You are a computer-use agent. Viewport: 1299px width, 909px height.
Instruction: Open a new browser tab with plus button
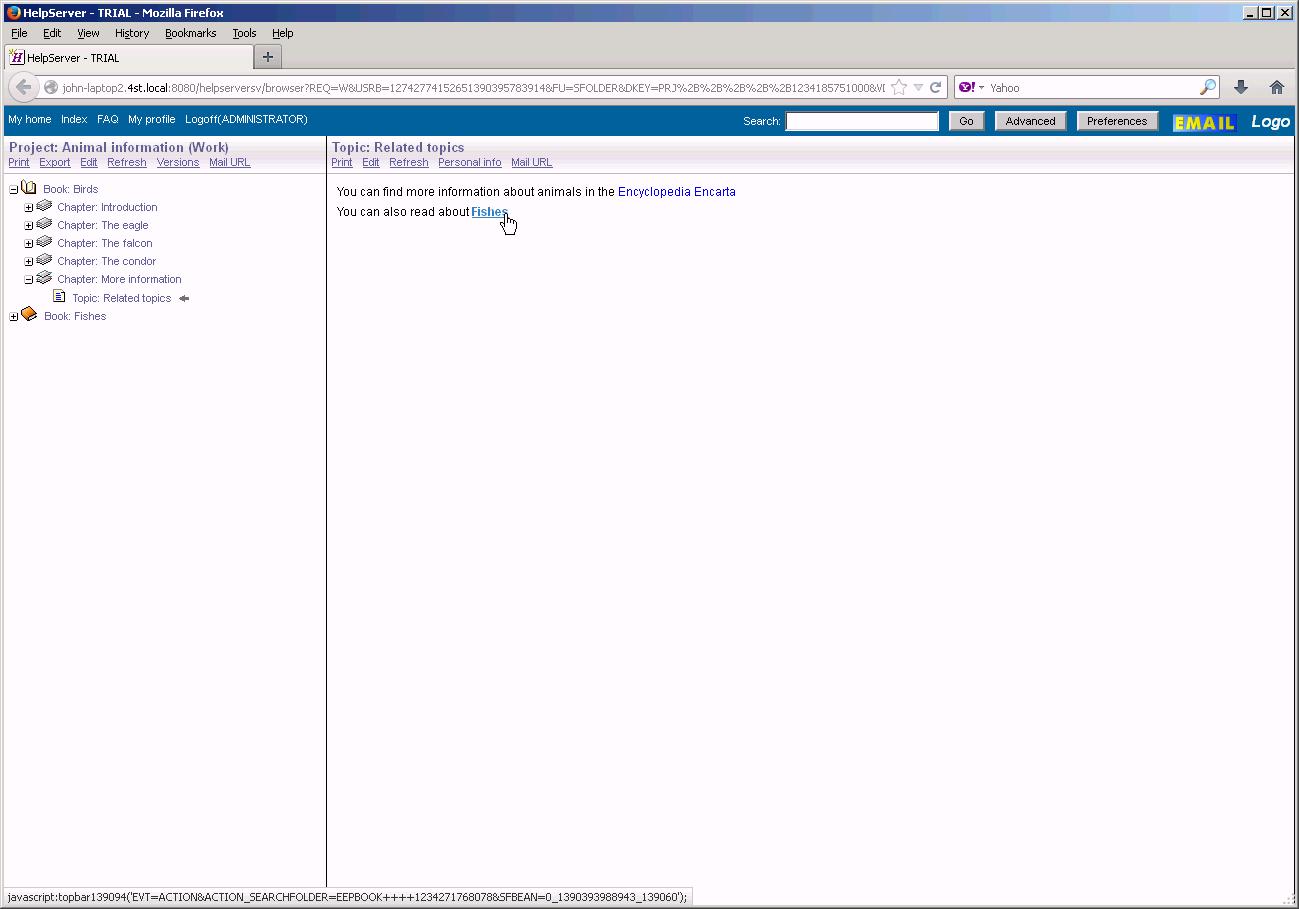[x=267, y=57]
